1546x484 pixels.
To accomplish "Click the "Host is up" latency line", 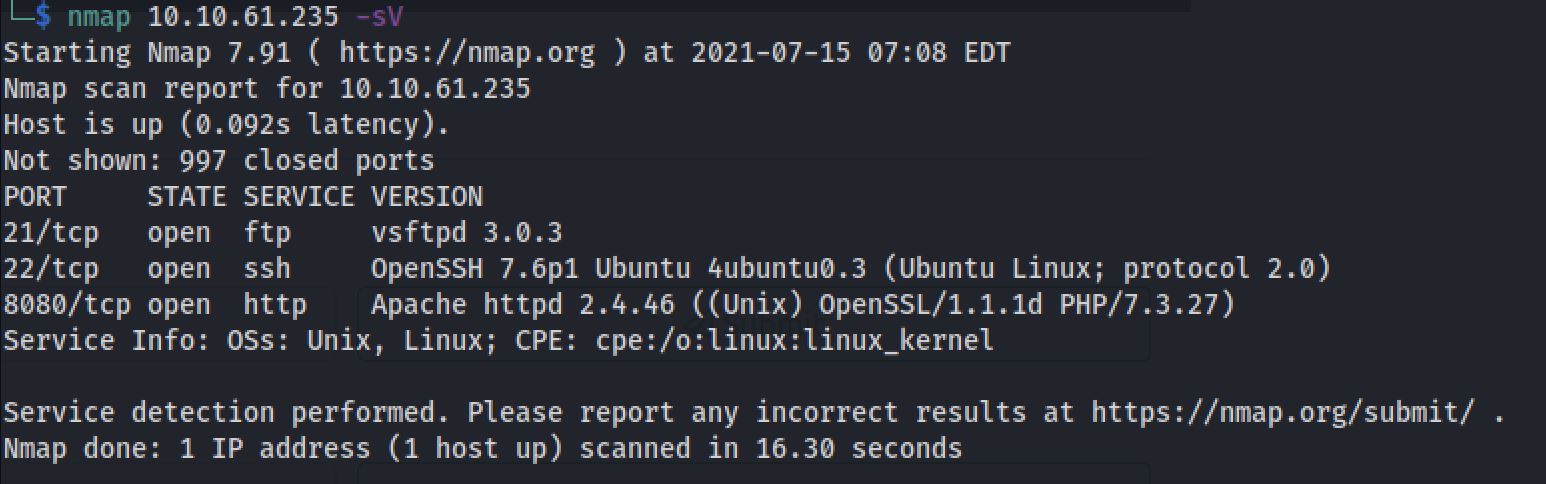I will (x=226, y=125).
